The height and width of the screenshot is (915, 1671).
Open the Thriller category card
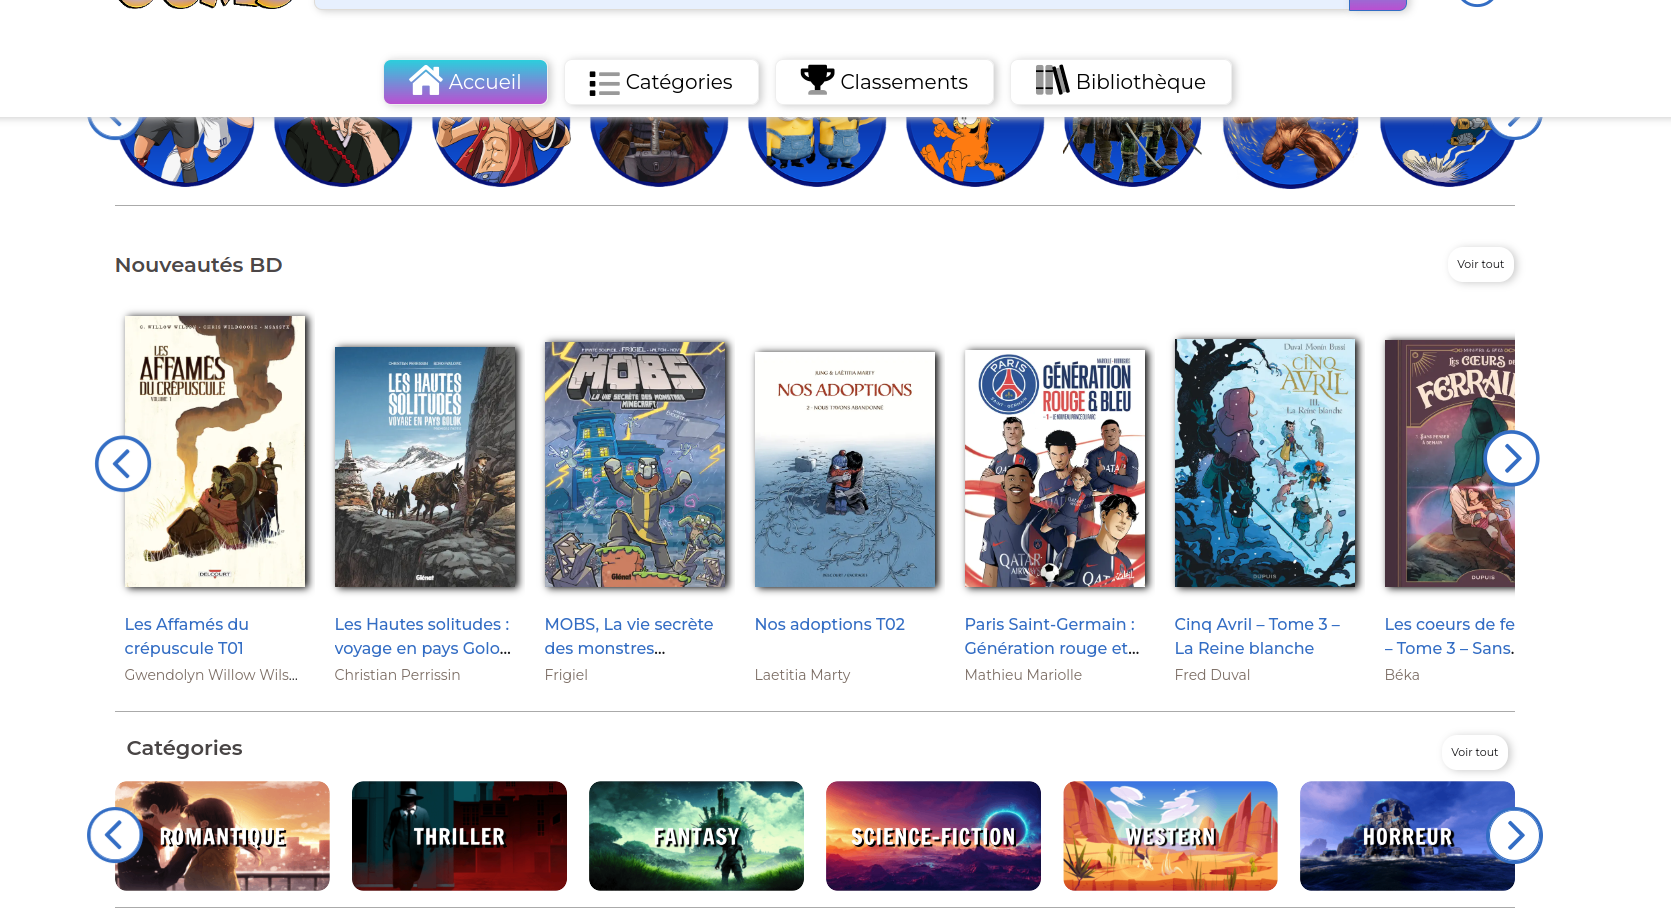459,836
